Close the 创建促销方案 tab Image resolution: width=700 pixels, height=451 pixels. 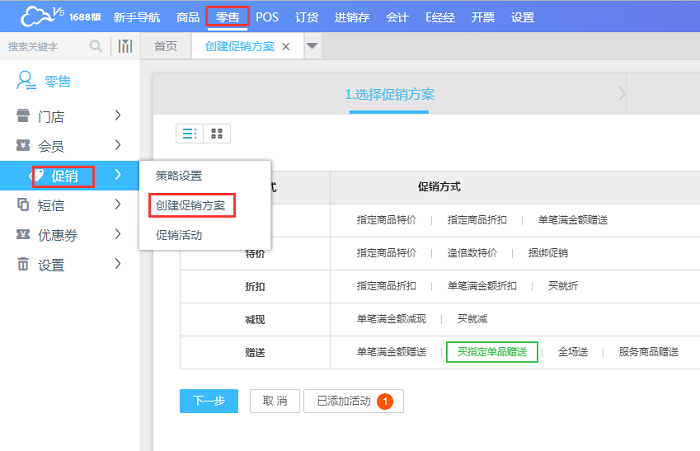(286, 47)
